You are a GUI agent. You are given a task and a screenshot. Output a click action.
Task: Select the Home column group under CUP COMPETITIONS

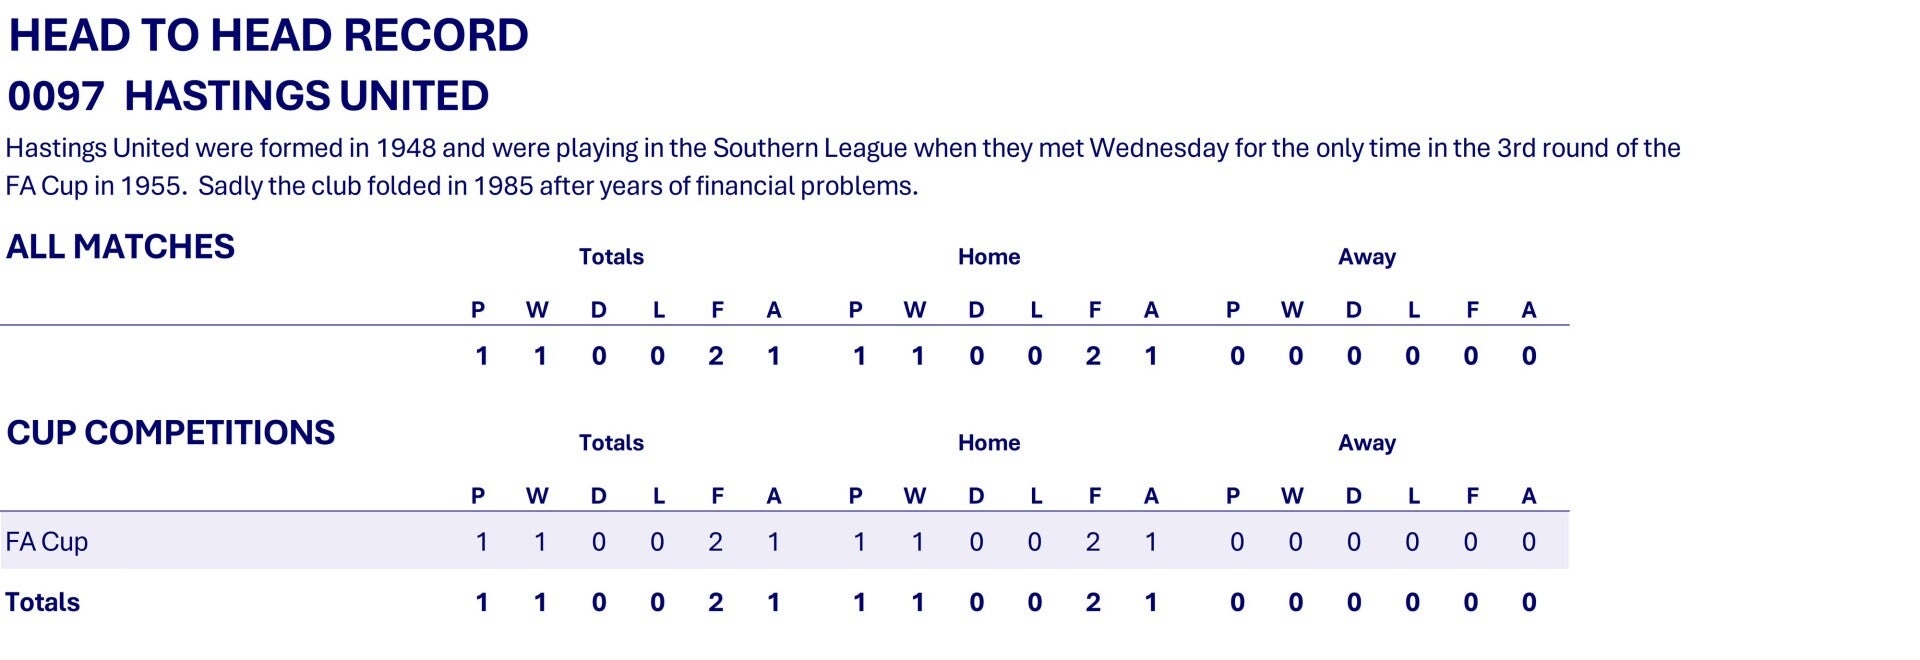click(x=989, y=443)
